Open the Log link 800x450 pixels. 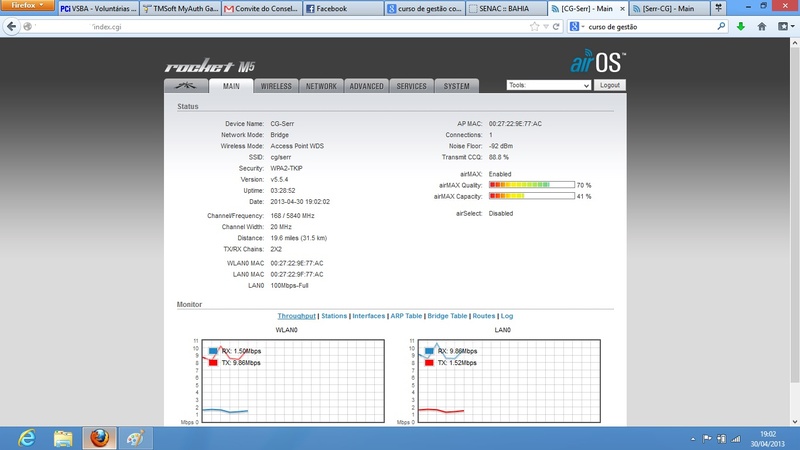[507, 316]
